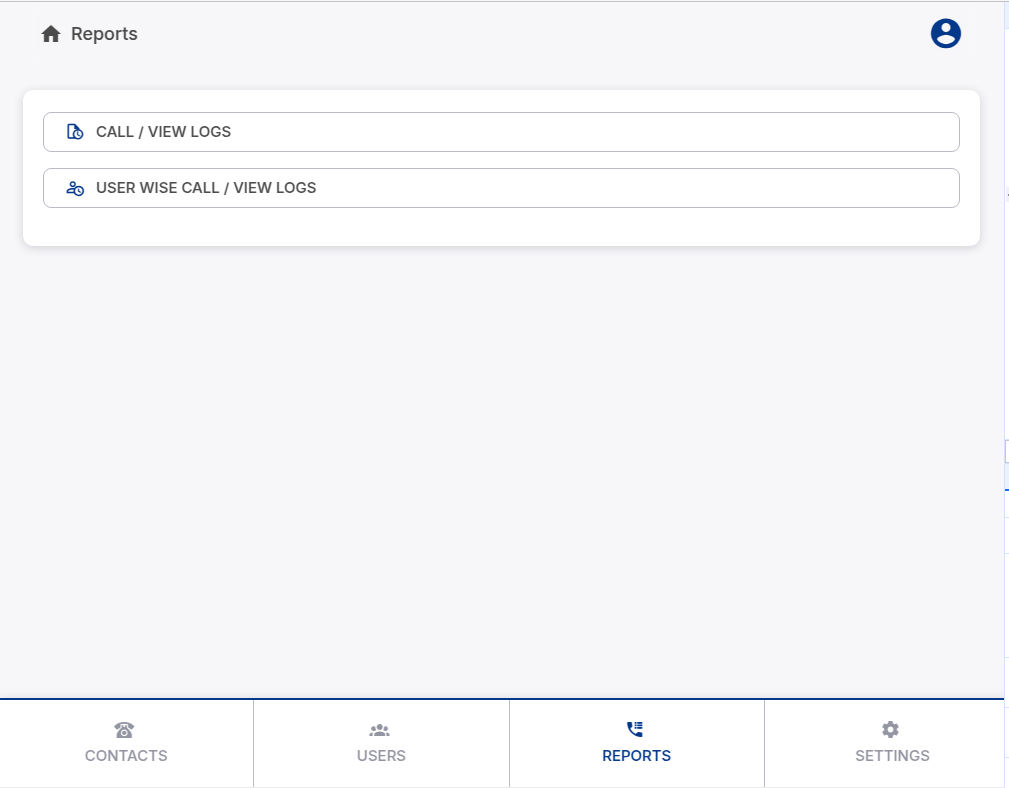Click the CALL / VIEW LOGS label text
Image resolution: width=1009 pixels, height=788 pixels.
(163, 131)
